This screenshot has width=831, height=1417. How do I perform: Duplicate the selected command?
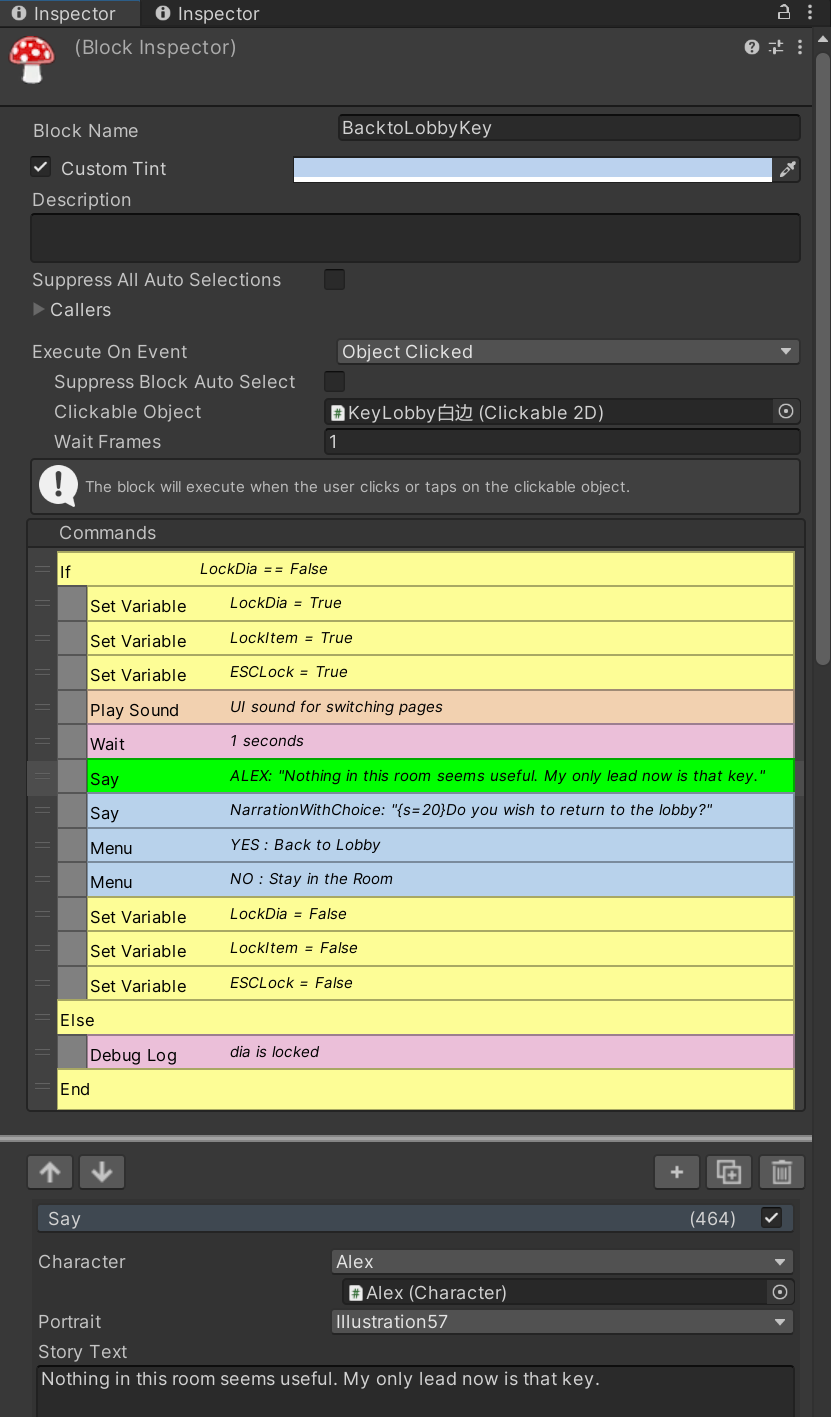click(x=729, y=1172)
